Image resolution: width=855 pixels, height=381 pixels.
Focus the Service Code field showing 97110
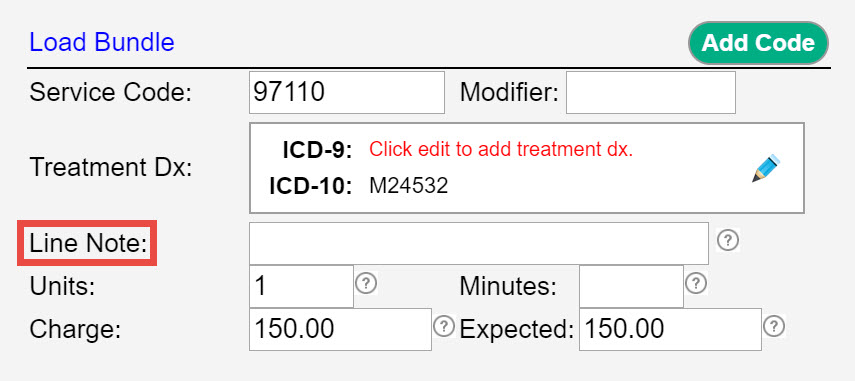pyautogui.click(x=347, y=92)
